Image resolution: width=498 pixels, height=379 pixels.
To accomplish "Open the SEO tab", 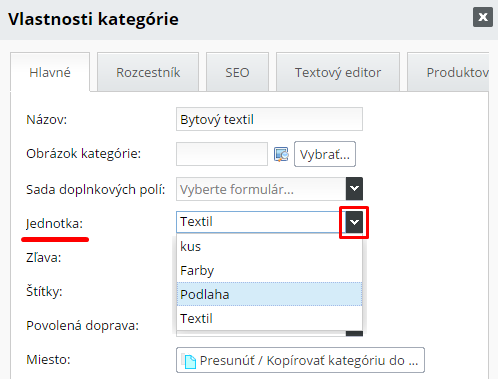I will point(237,72).
